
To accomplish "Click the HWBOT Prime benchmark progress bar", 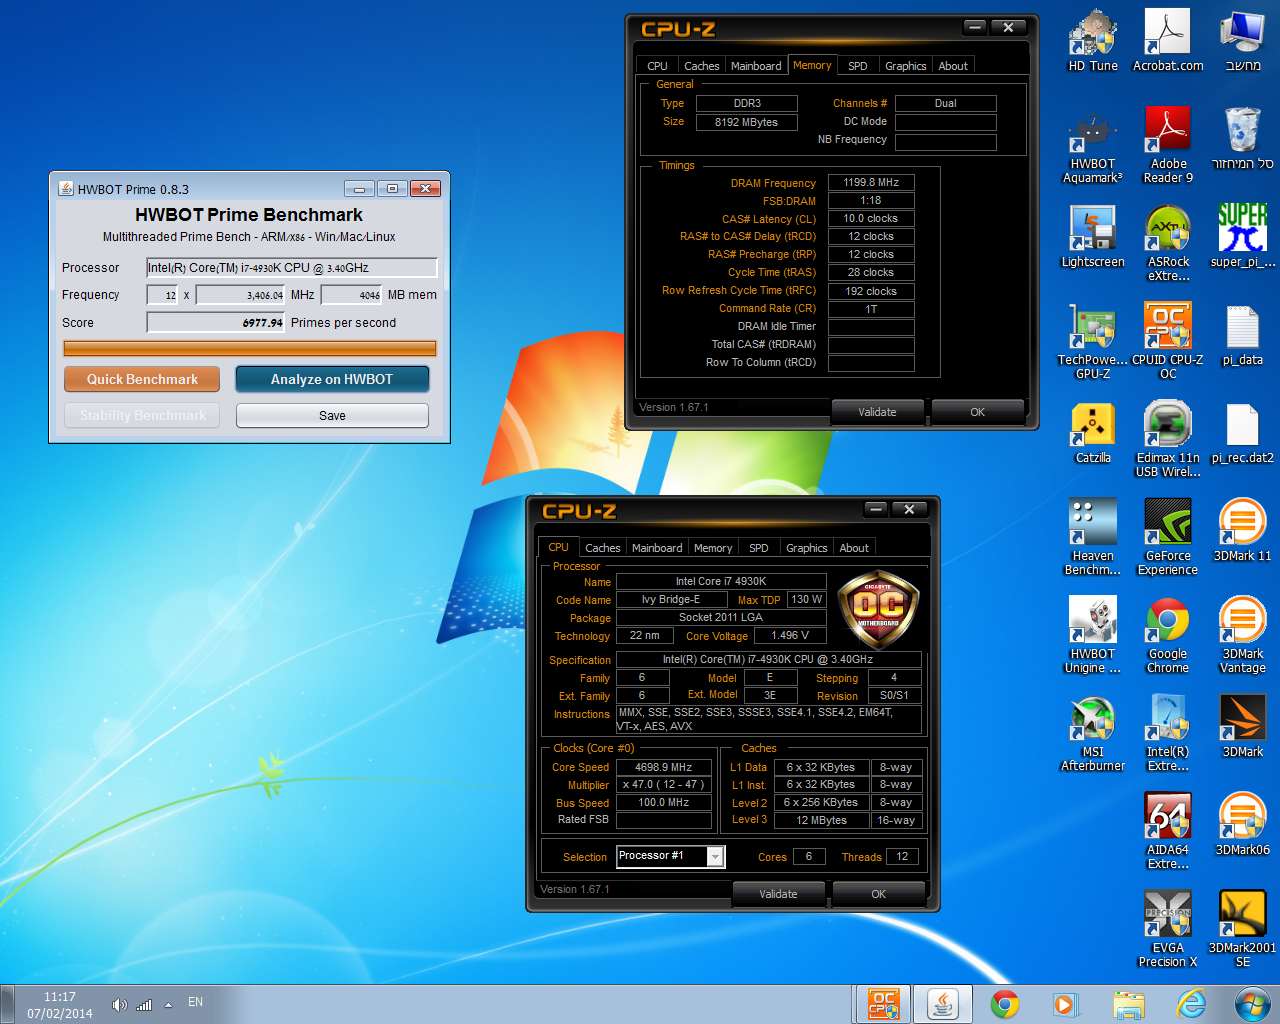I will [x=250, y=348].
